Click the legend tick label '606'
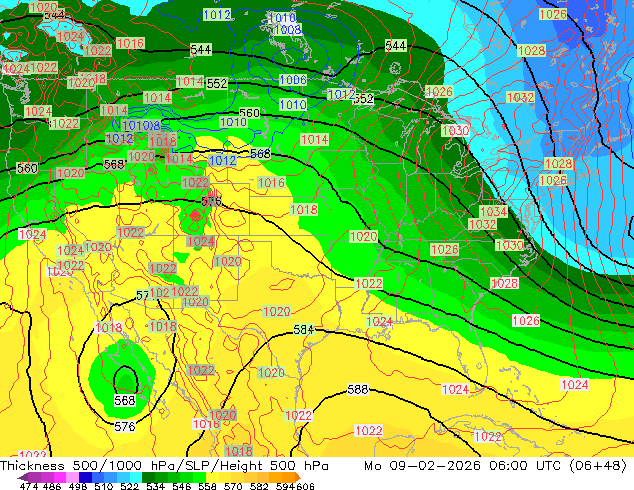Image resolution: width=634 pixels, height=490 pixels. click(304, 486)
